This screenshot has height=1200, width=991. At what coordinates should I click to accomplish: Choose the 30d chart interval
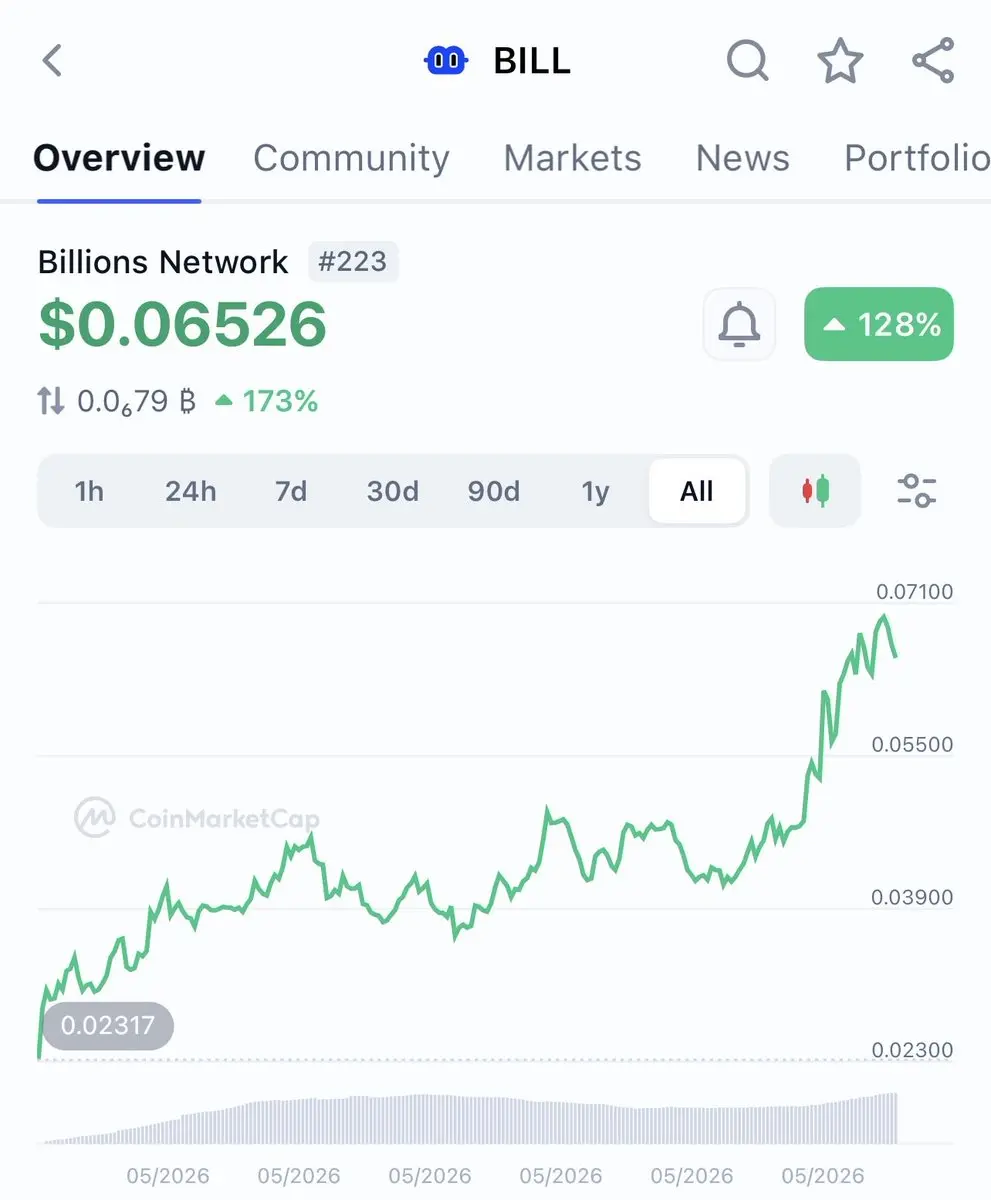click(392, 491)
